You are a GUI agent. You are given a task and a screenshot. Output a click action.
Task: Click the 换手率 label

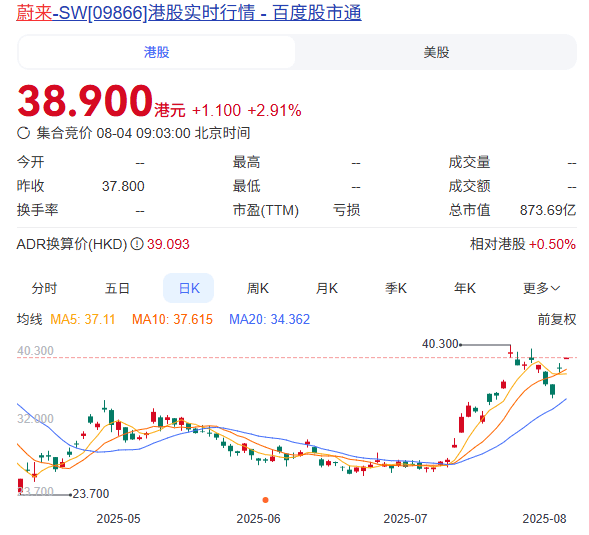pos(38,210)
